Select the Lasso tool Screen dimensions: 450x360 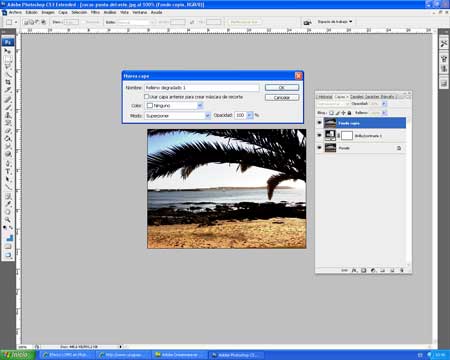(x=8, y=67)
